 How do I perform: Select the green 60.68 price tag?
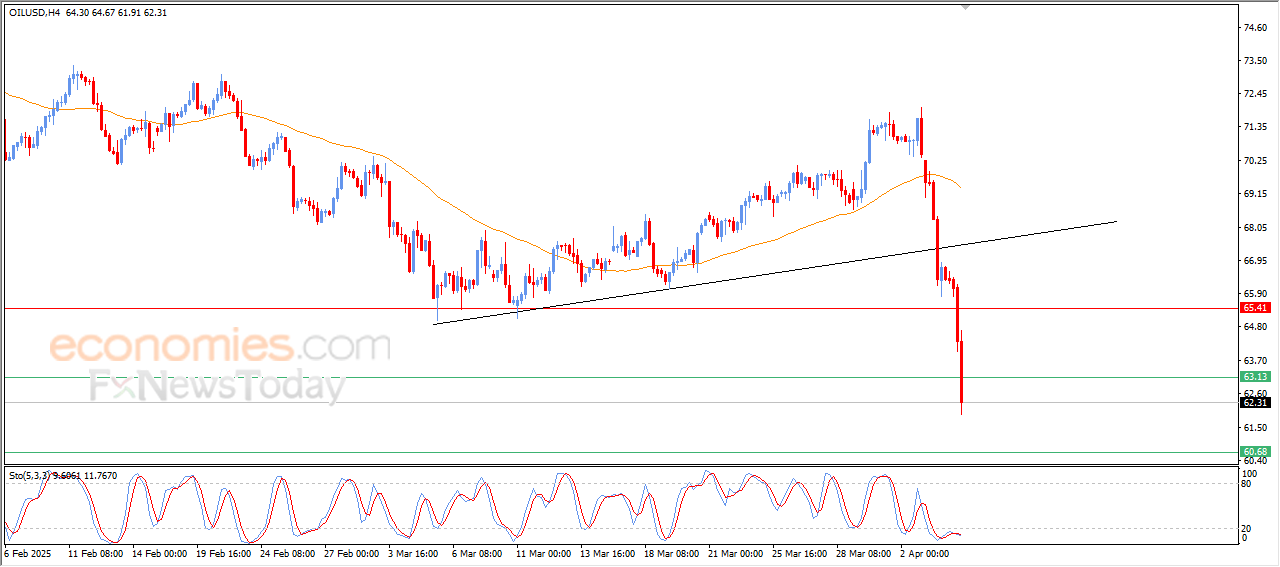1255,452
